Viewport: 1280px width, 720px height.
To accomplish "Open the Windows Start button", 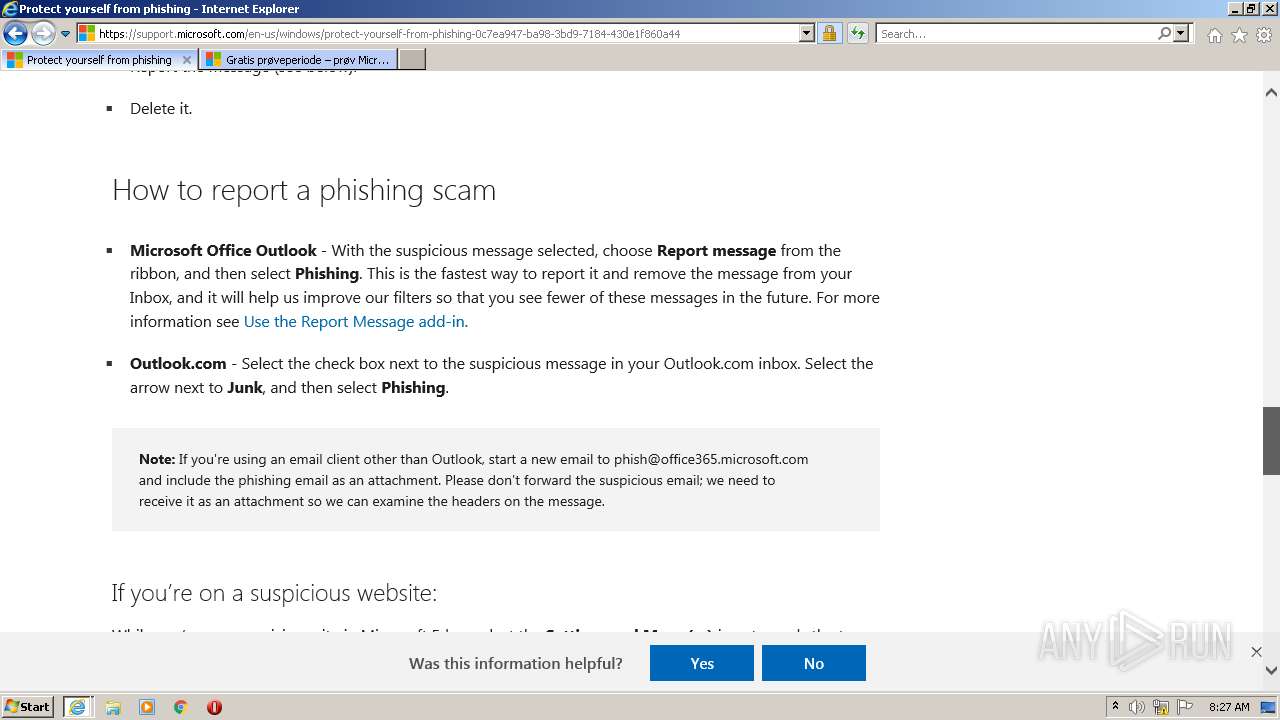I will click(x=27, y=707).
